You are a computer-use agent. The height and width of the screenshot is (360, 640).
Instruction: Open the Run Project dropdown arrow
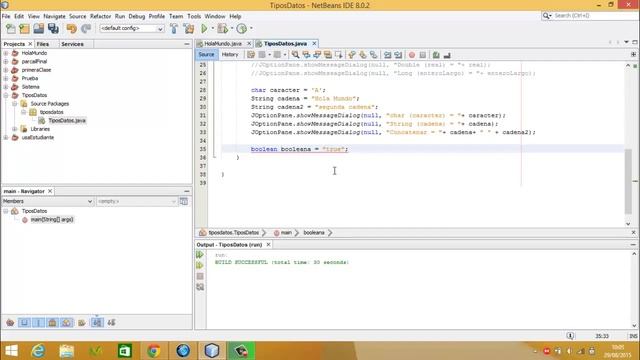point(212,29)
